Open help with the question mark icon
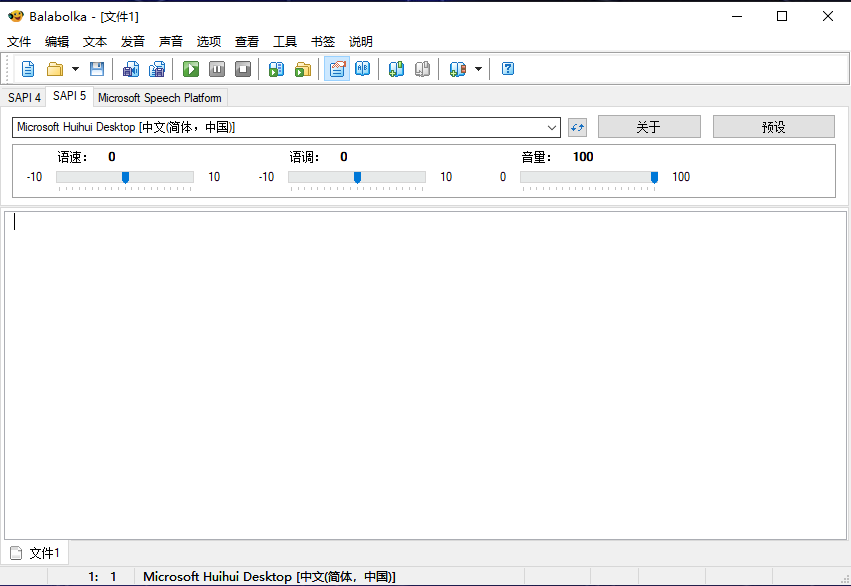The width and height of the screenshot is (851, 586). click(x=508, y=69)
